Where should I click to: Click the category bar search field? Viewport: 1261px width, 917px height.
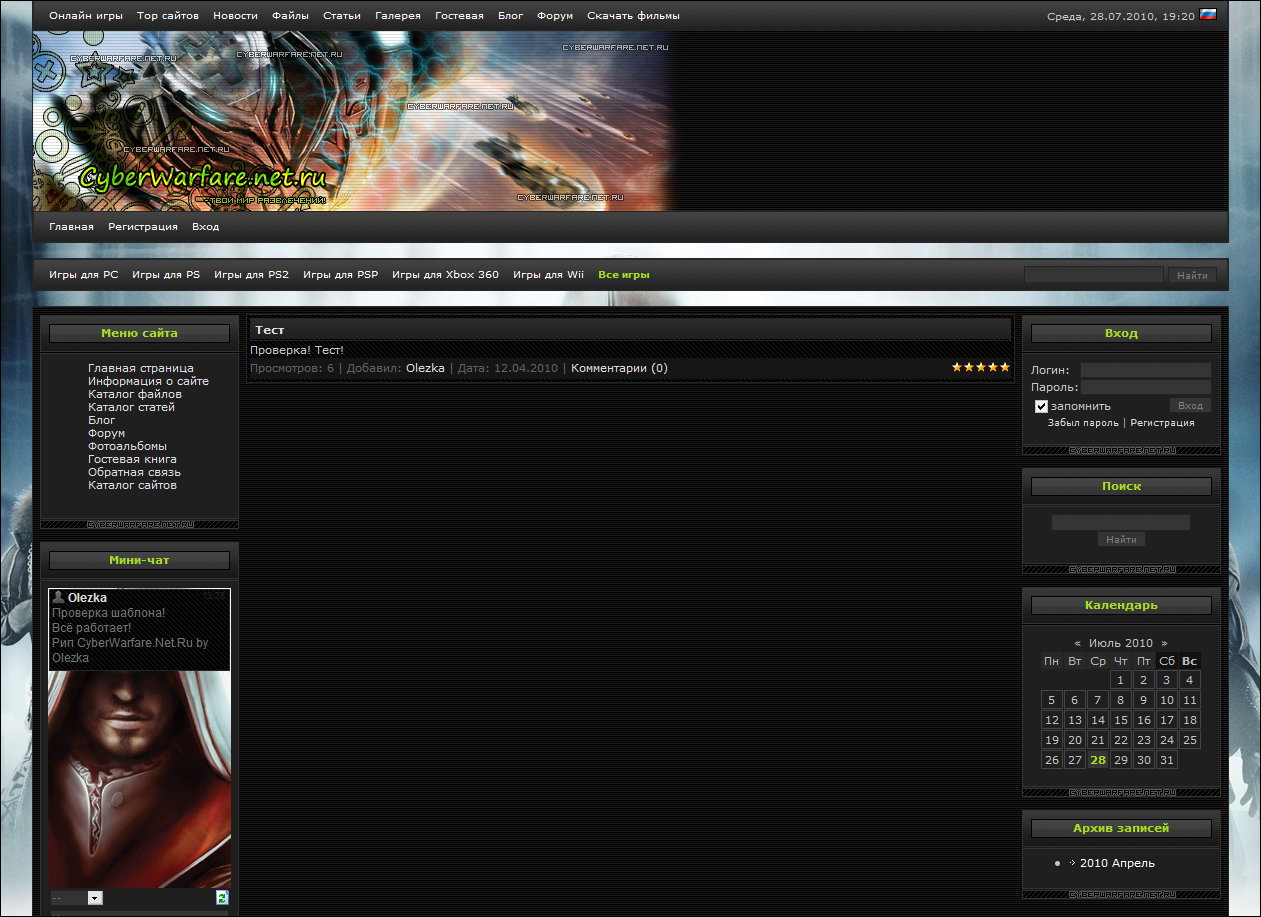coord(1094,275)
